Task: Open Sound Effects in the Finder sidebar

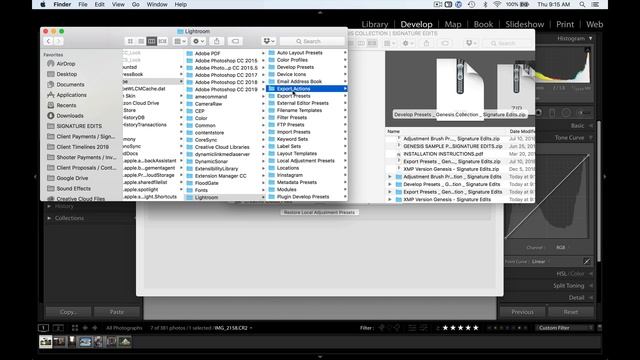Action: point(73,189)
